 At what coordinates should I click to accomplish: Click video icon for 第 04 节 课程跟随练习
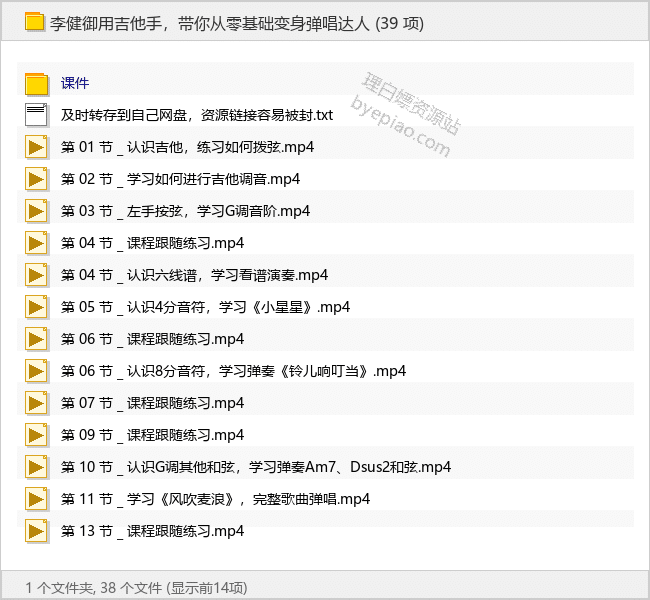36,243
